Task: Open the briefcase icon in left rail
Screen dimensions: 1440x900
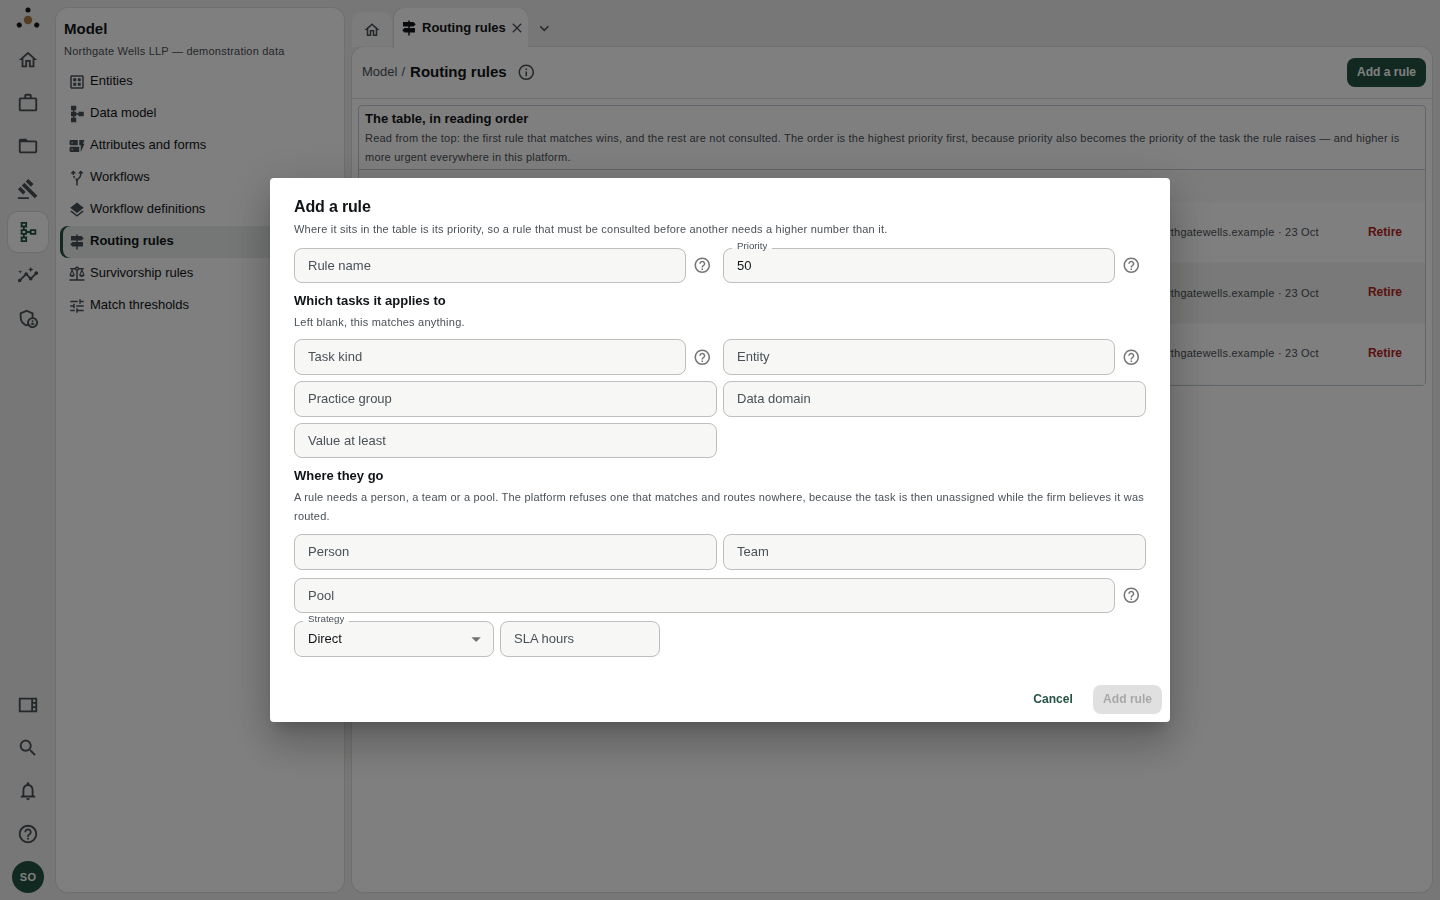Action: coord(28,103)
